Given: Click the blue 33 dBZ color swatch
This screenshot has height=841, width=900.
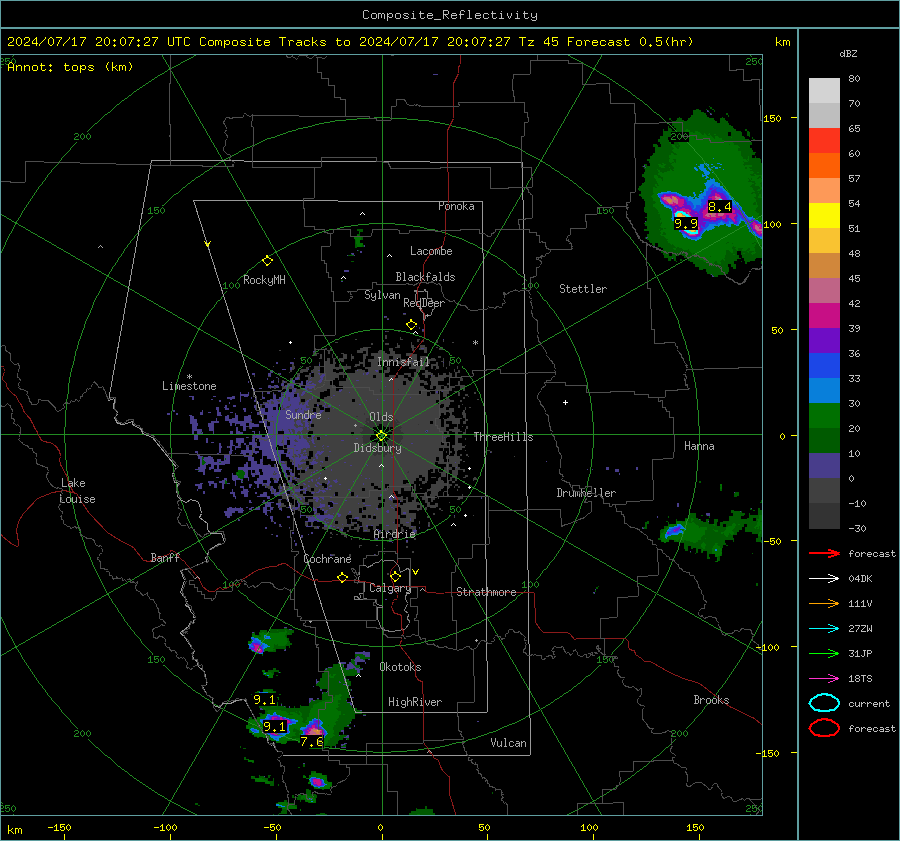Looking at the screenshot, I should point(824,366).
